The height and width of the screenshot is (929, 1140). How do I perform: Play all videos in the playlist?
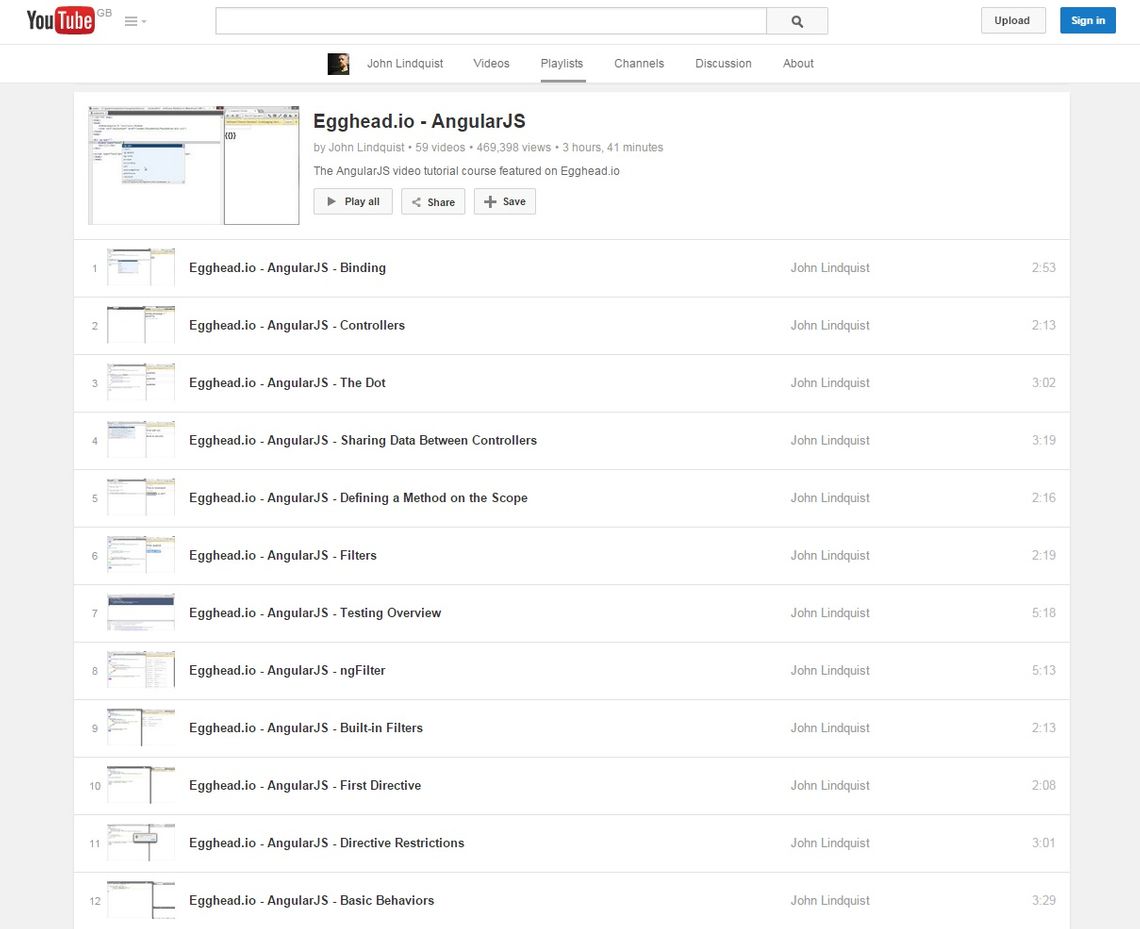(x=352, y=202)
